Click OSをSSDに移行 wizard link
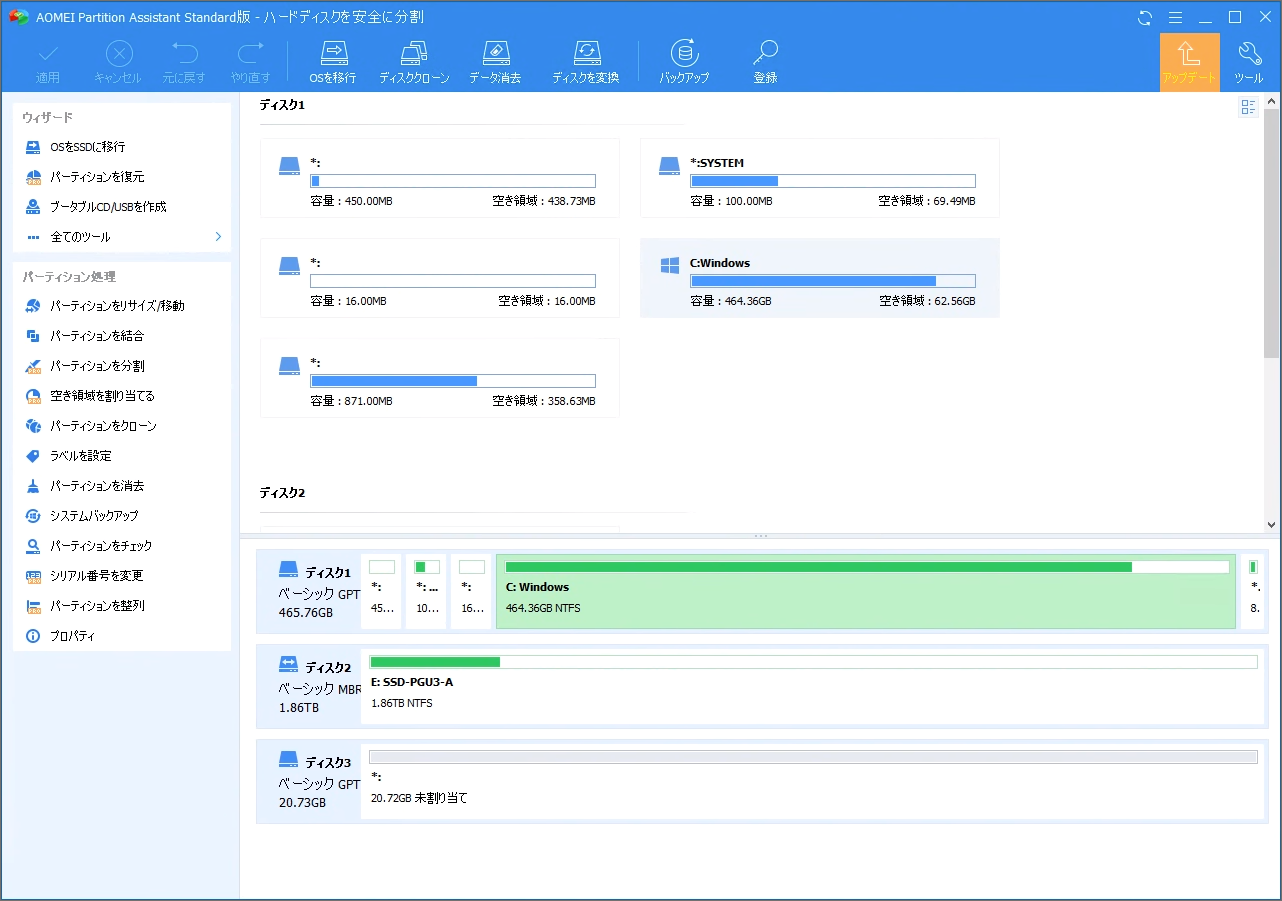1282x901 pixels. click(88, 147)
